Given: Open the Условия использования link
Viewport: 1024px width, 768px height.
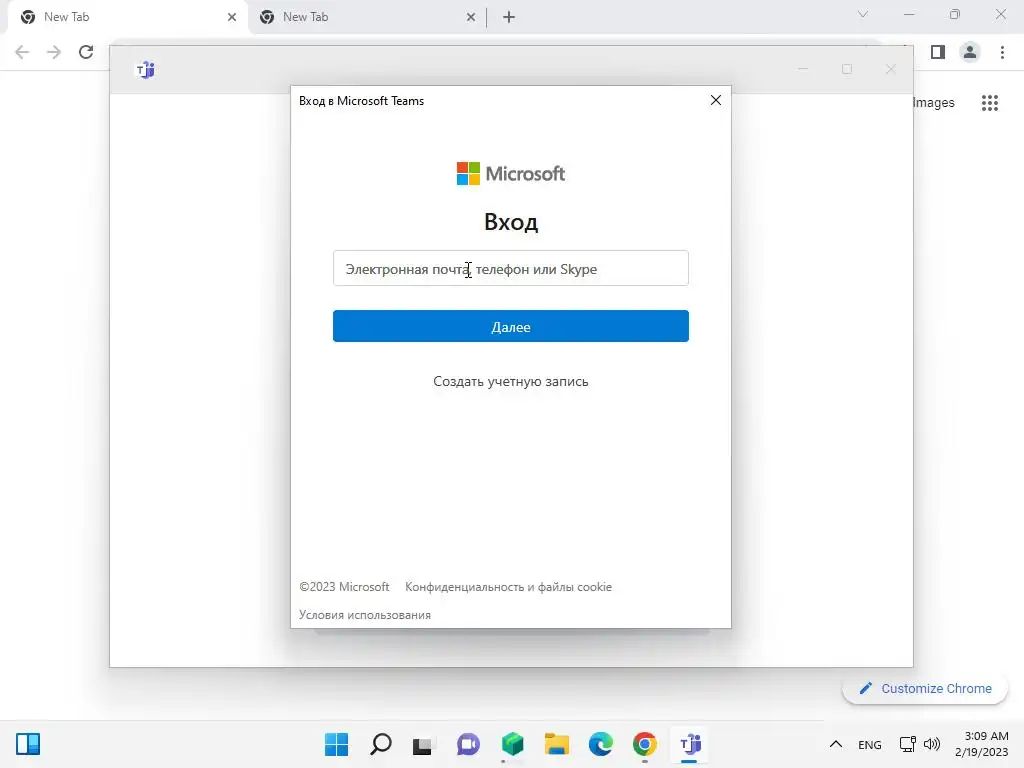Looking at the screenshot, I should tap(364, 615).
